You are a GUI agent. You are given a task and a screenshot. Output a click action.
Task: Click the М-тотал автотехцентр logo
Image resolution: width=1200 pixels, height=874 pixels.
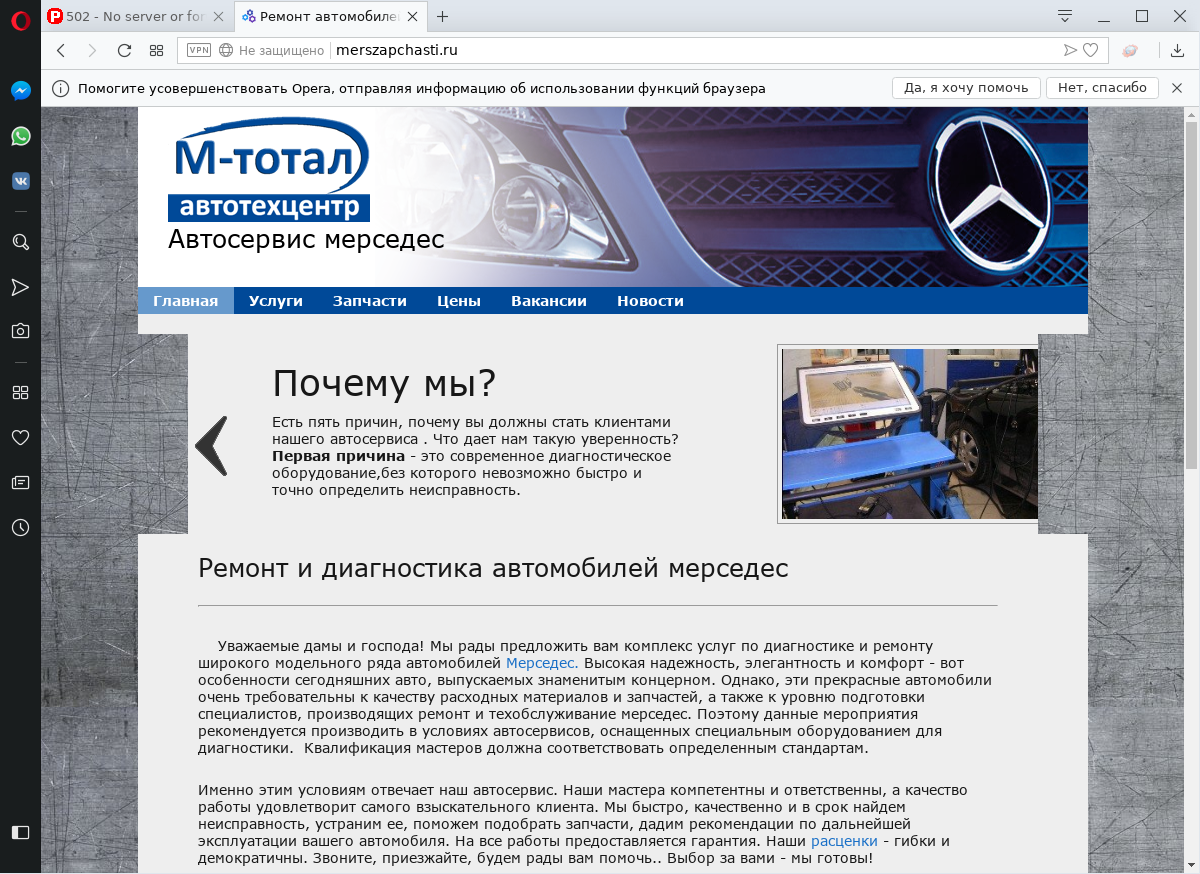pyautogui.click(x=270, y=169)
